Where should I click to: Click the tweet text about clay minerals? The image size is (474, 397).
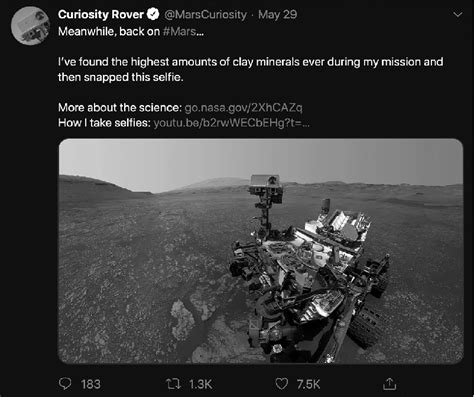[x=251, y=69]
